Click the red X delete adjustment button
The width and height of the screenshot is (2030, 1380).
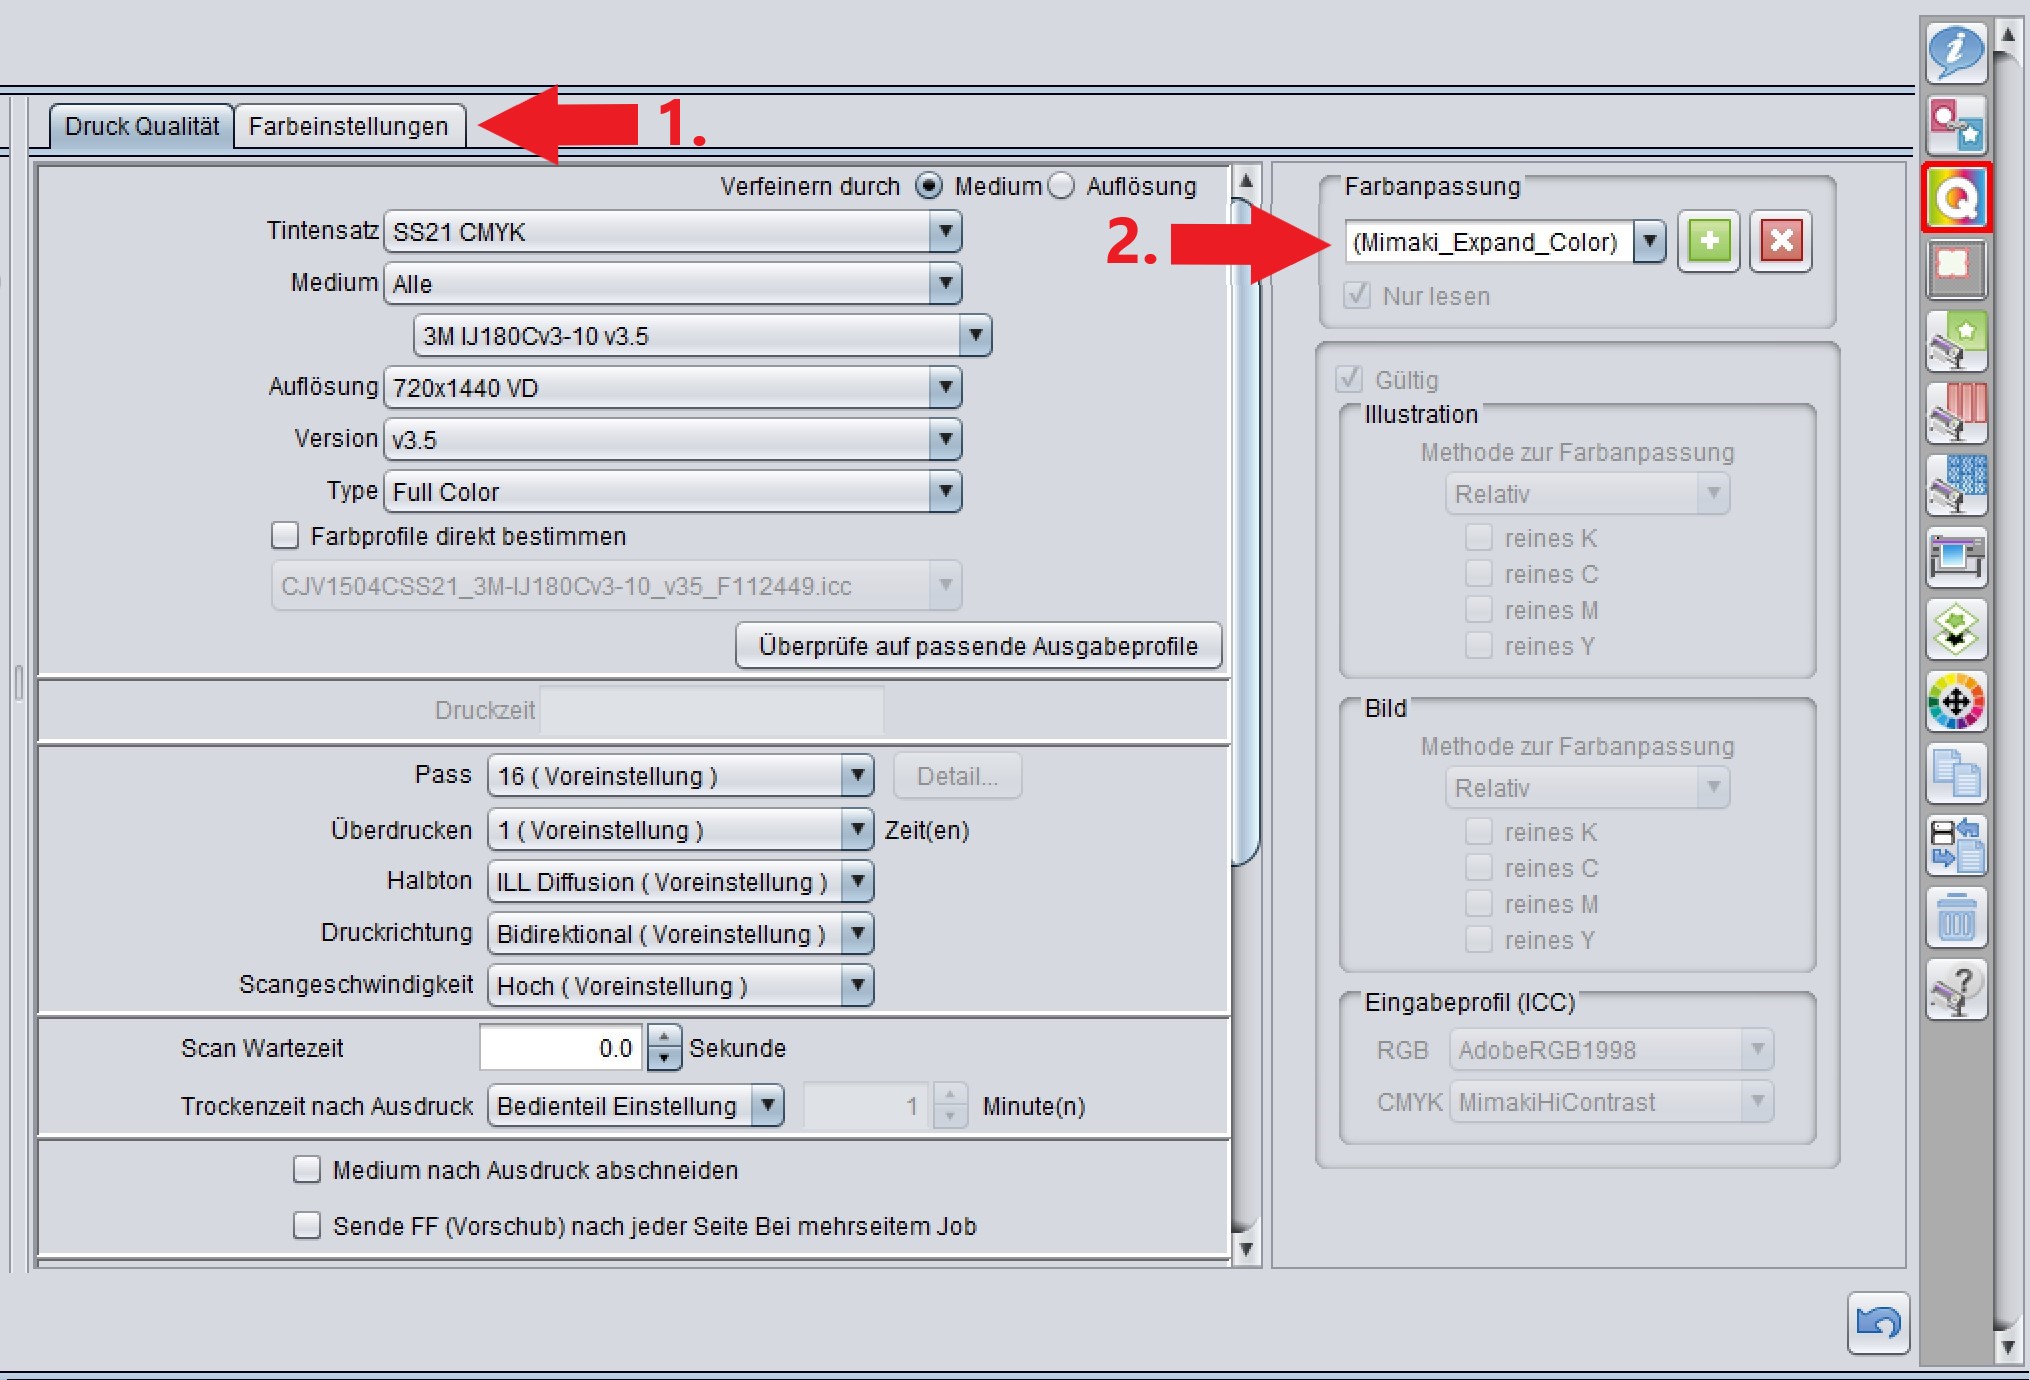click(x=1780, y=241)
